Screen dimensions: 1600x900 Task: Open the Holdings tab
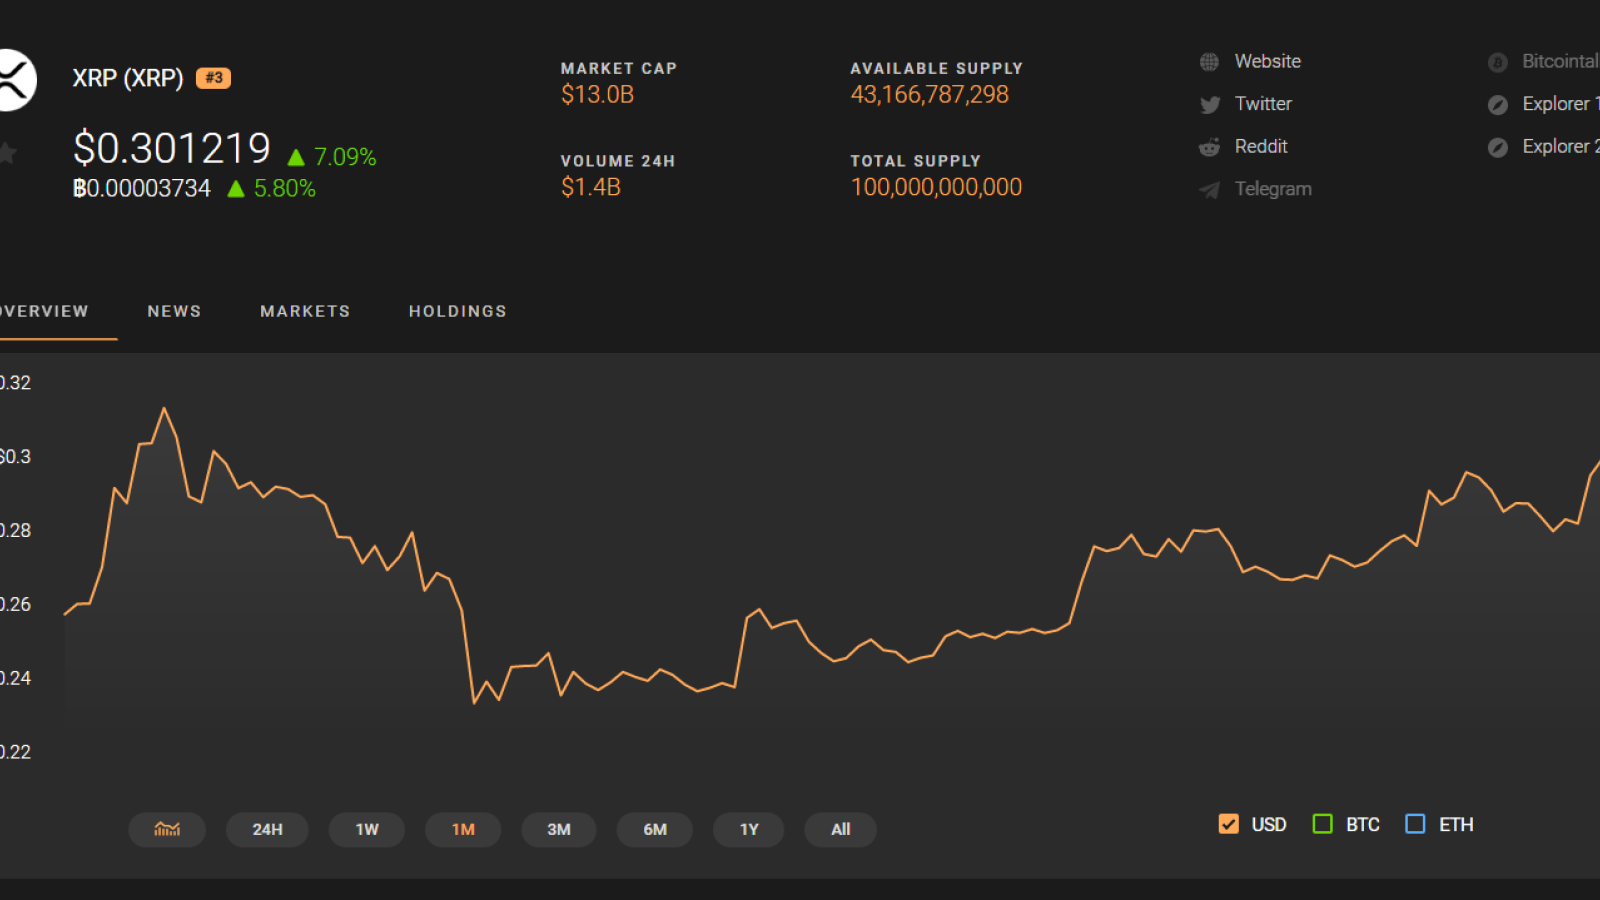[457, 311]
